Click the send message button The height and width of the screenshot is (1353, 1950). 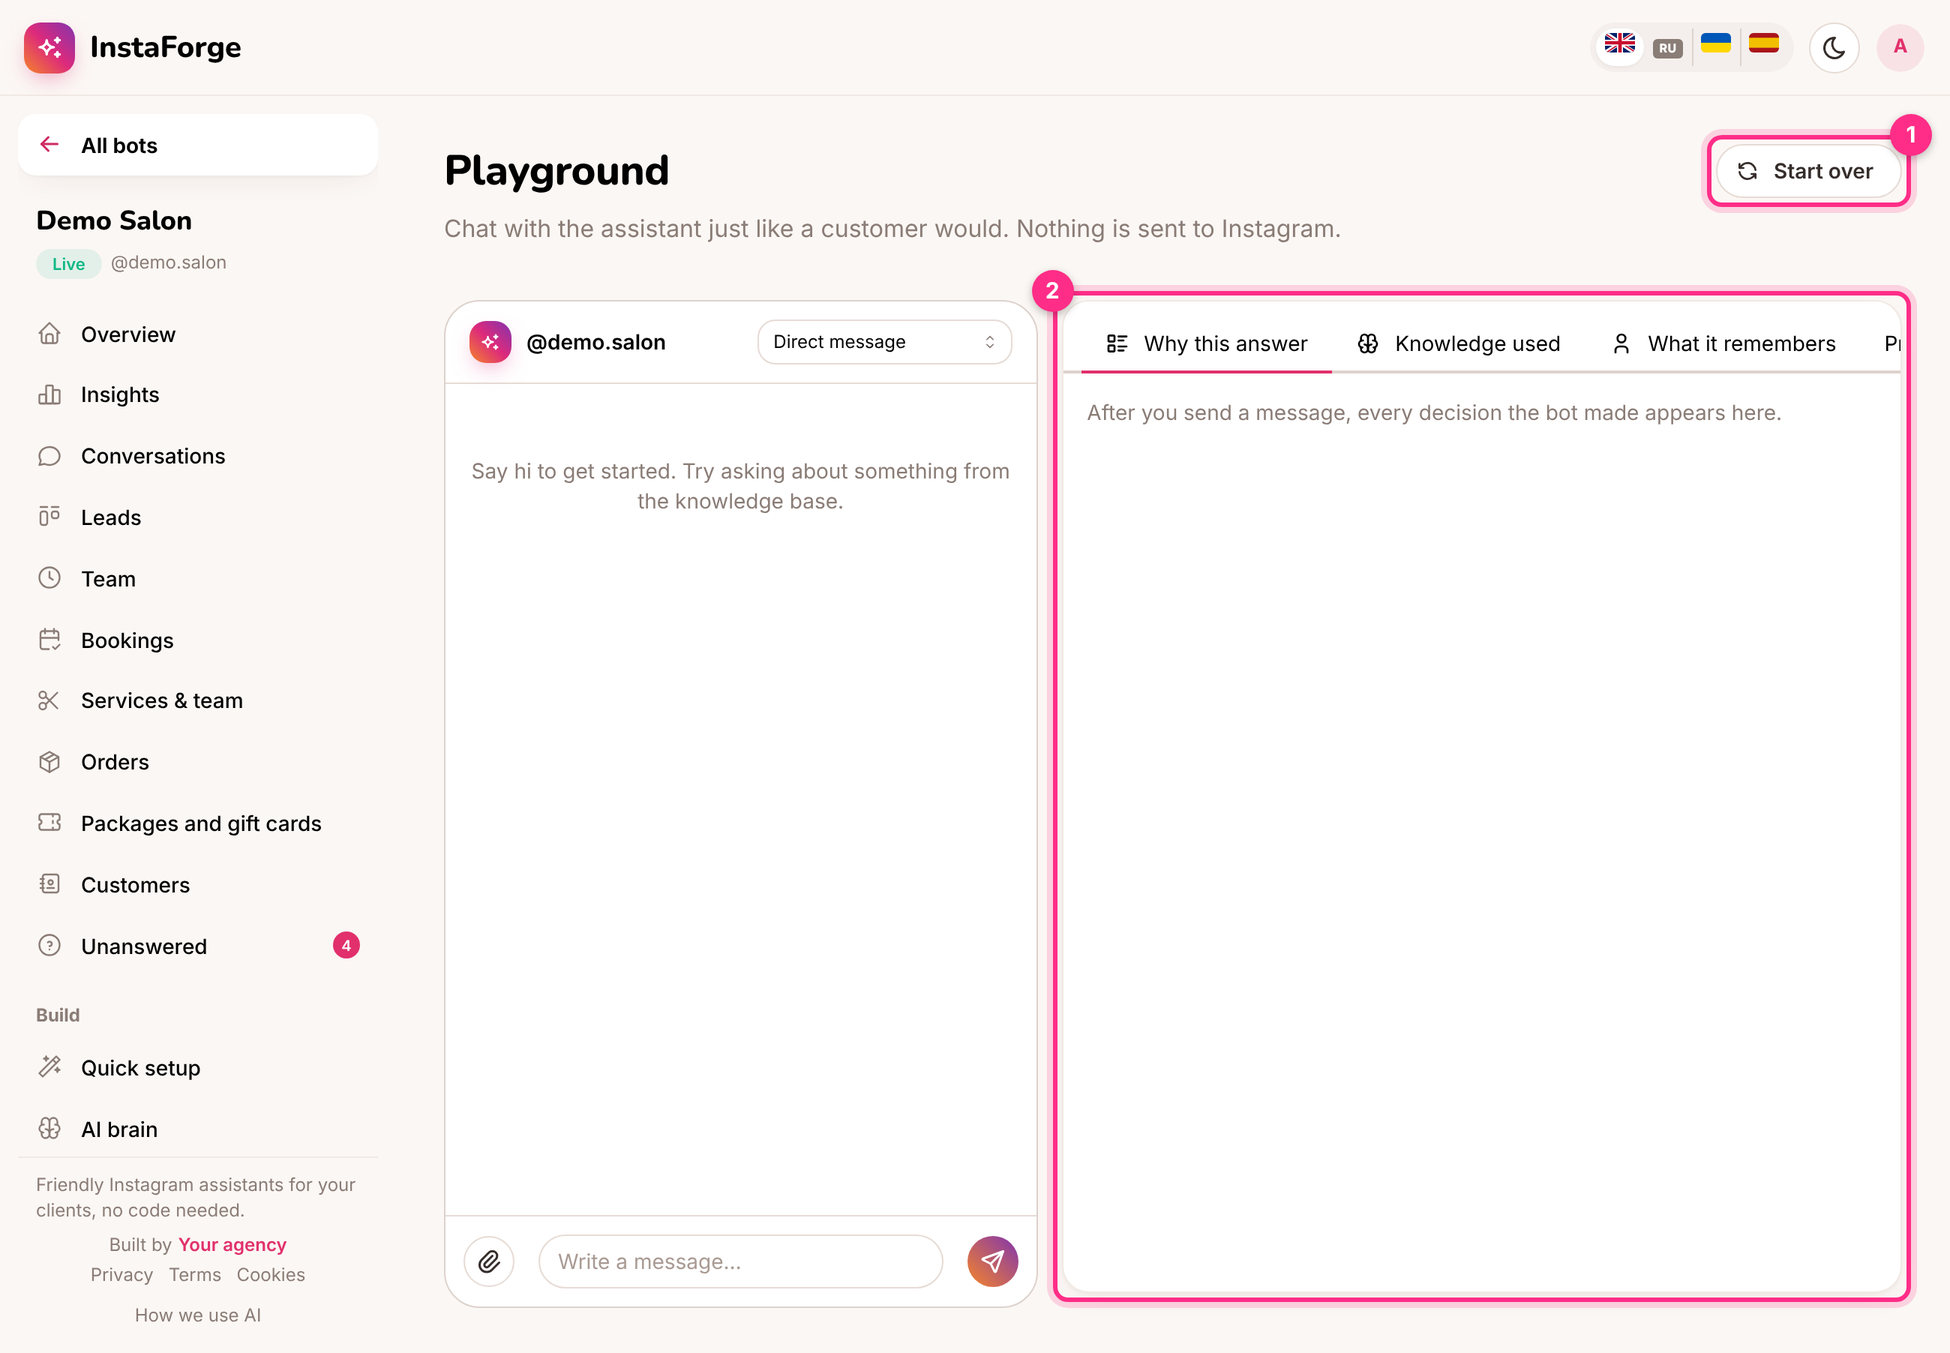pos(992,1261)
